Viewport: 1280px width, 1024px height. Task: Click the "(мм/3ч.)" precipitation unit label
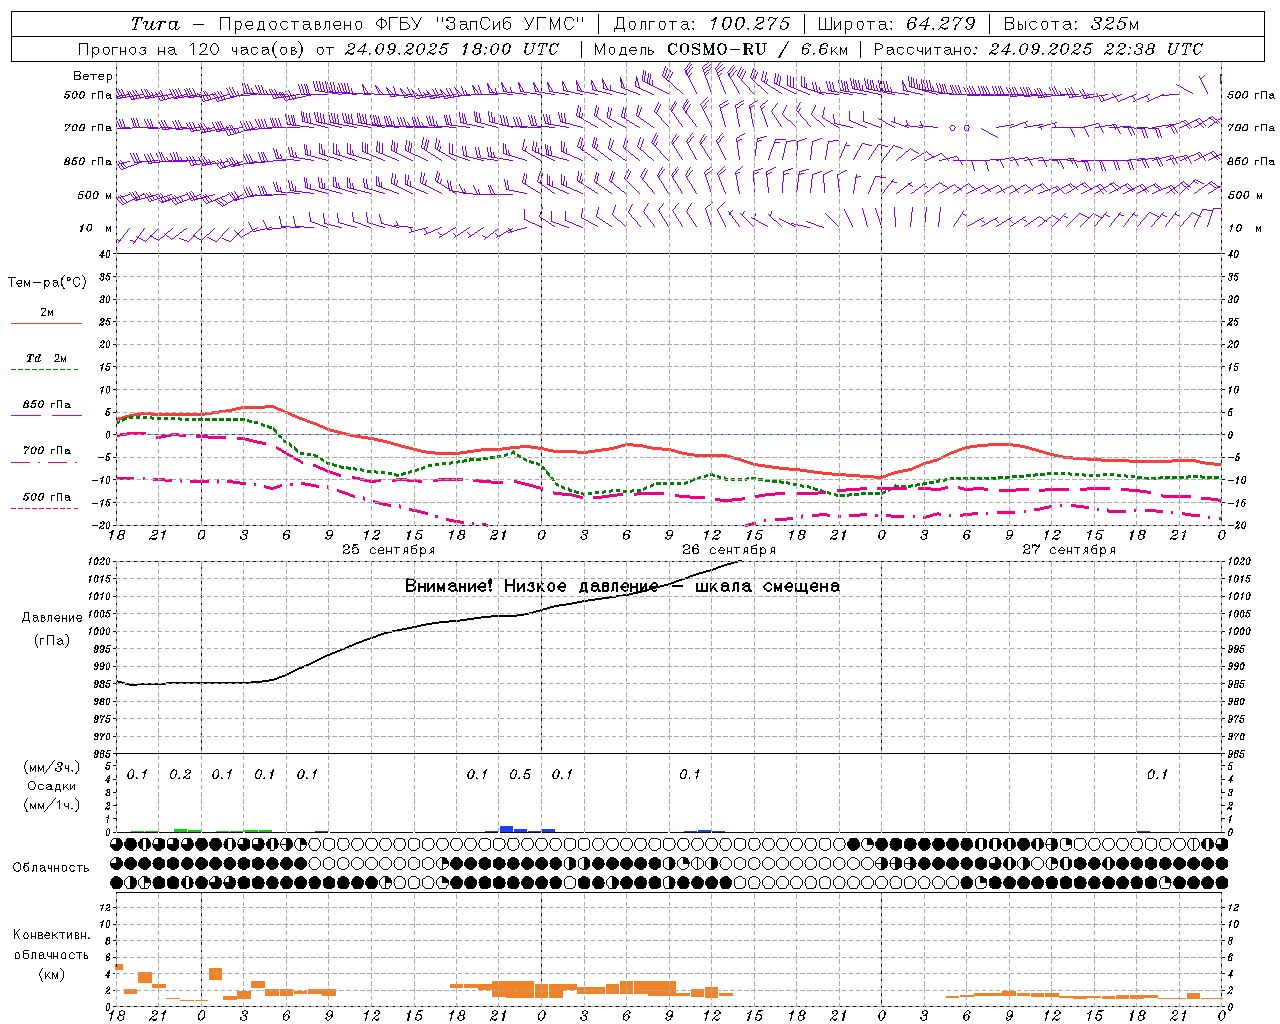pyautogui.click(x=51, y=767)
